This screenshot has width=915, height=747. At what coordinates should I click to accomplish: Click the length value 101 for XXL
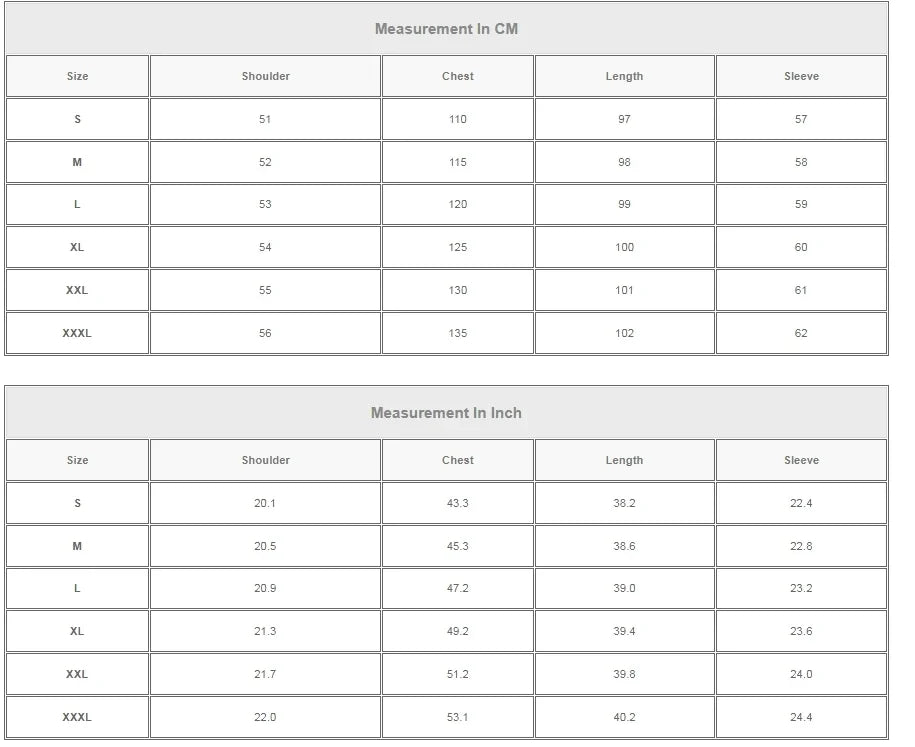pyautogui.click(x=624, y=290)
